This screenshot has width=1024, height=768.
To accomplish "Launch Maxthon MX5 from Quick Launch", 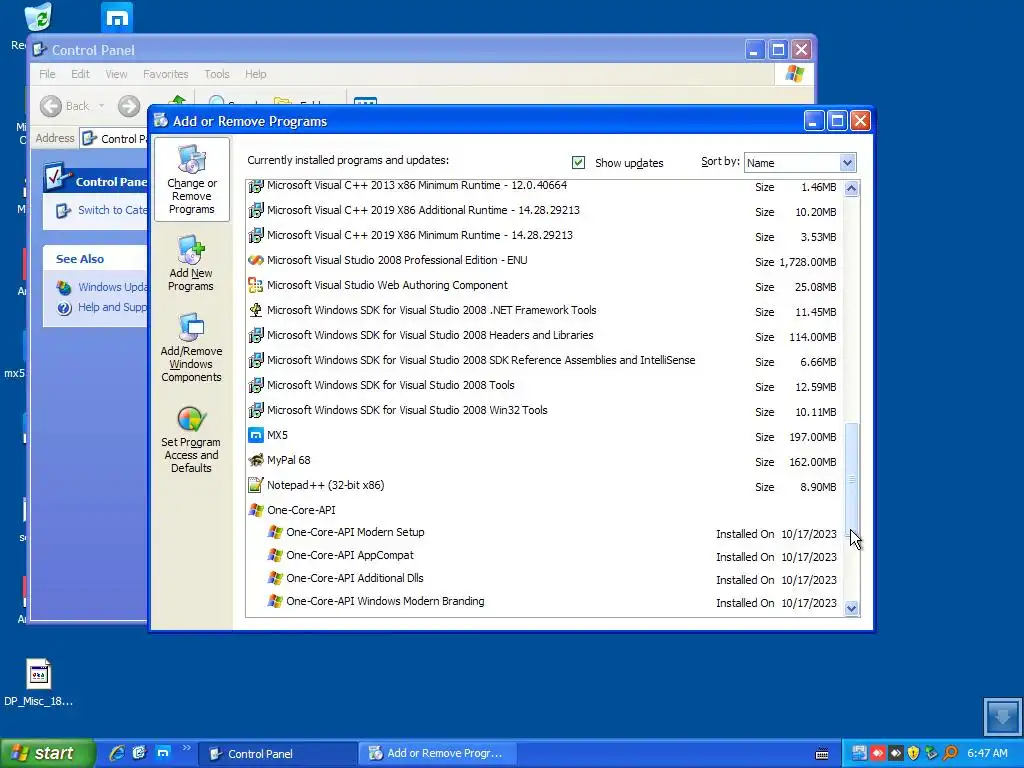I will (163, 753).
